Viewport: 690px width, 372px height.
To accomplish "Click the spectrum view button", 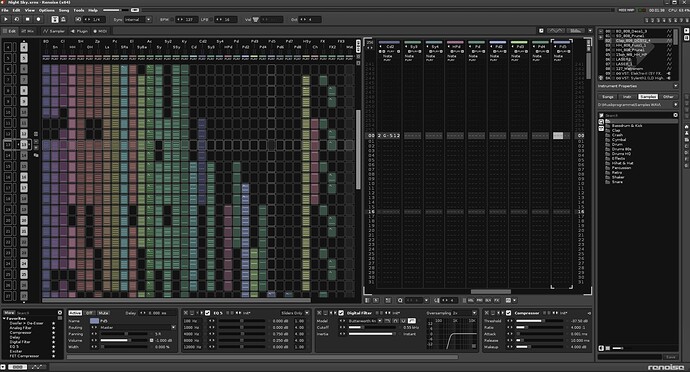I will (x=575, y=31).
